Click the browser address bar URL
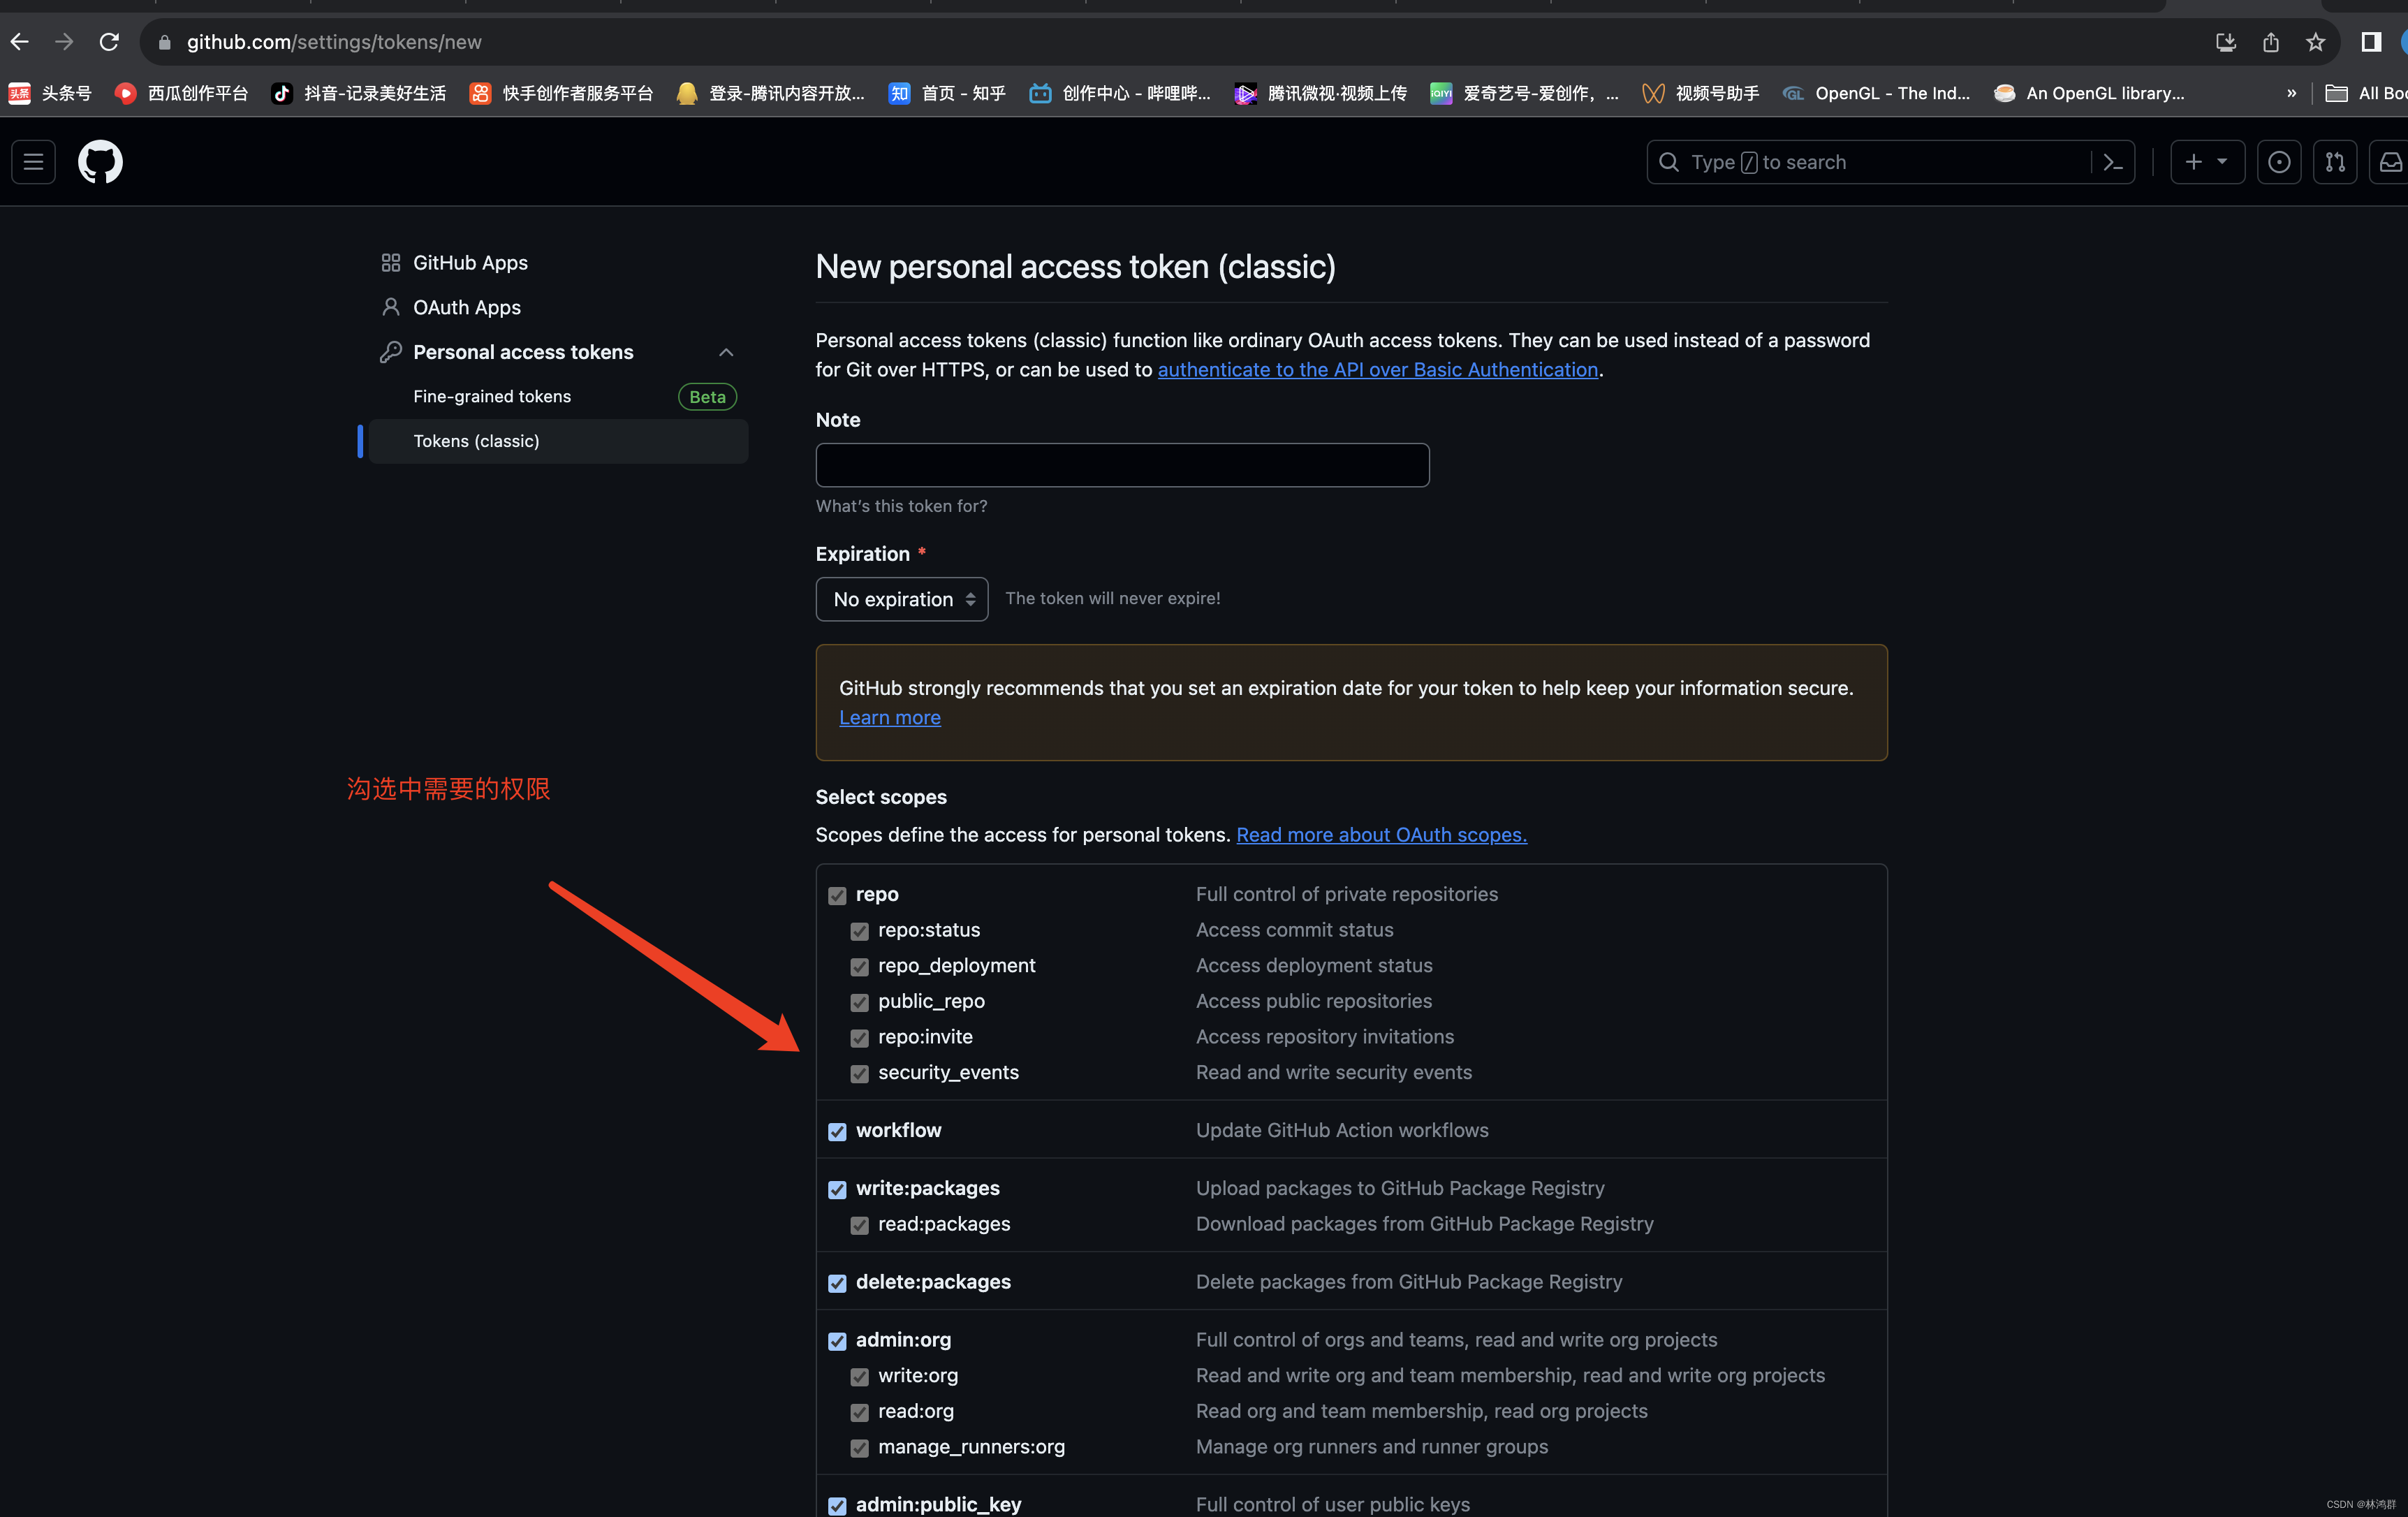 [334, 42]
